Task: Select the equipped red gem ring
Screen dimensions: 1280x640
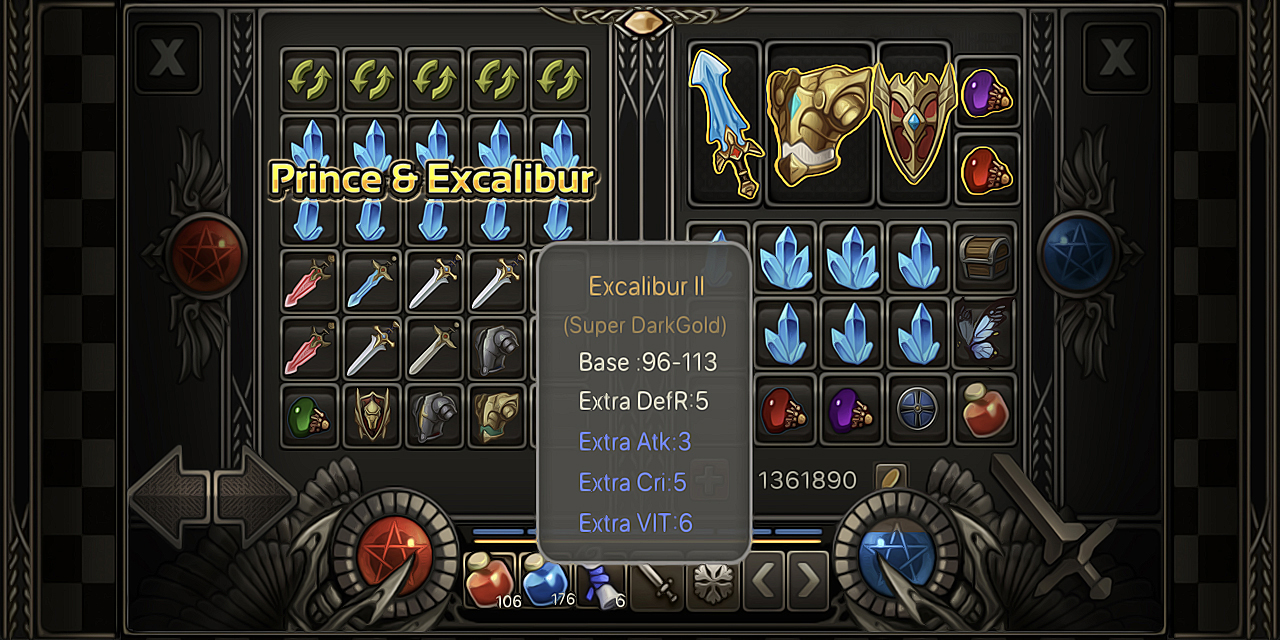Action: (987, 168)
